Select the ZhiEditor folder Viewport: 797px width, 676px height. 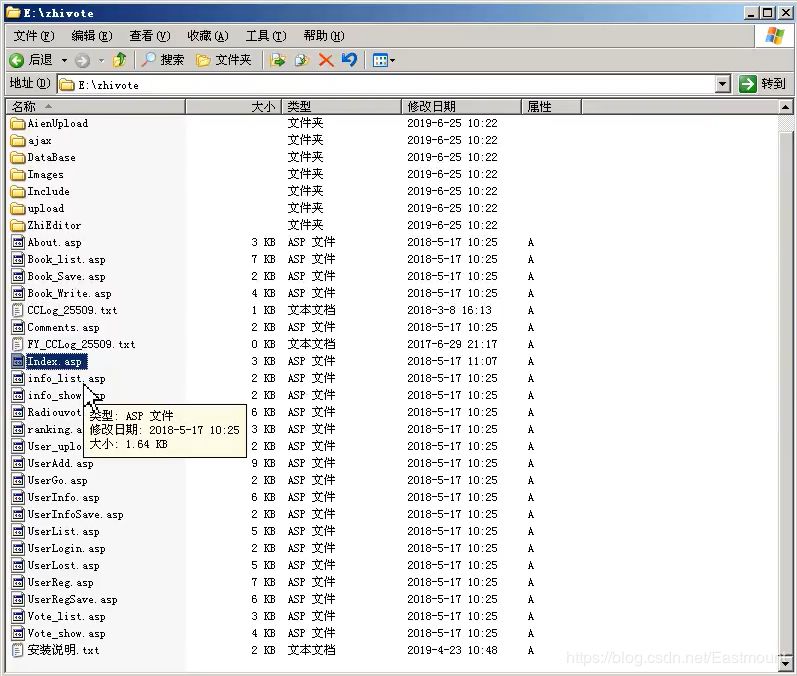tap(54, 226)
